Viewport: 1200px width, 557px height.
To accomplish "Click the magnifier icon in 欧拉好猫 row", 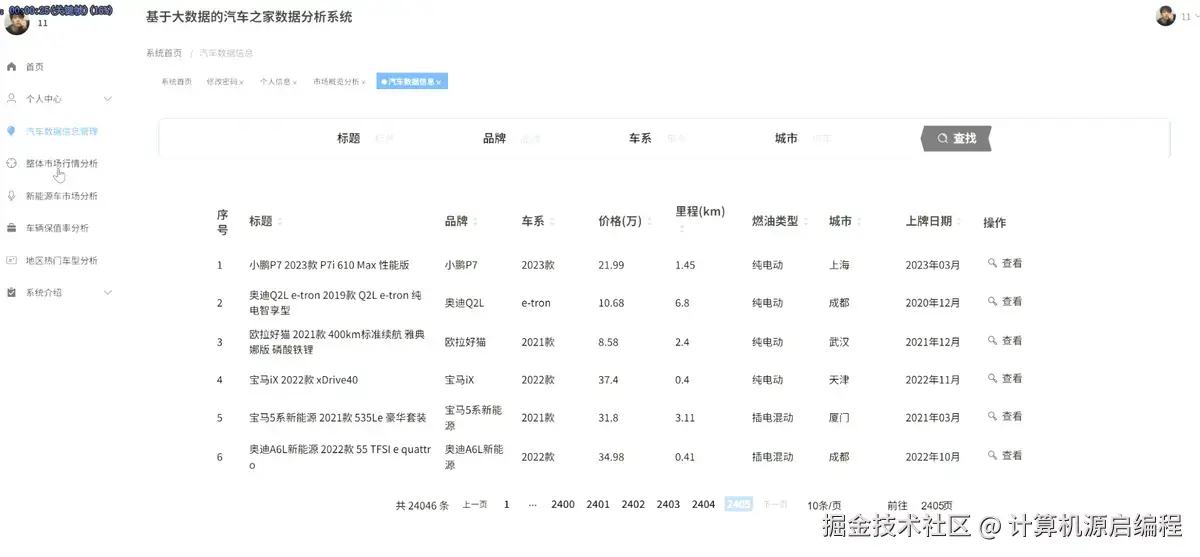I will (x=992, y=341).
